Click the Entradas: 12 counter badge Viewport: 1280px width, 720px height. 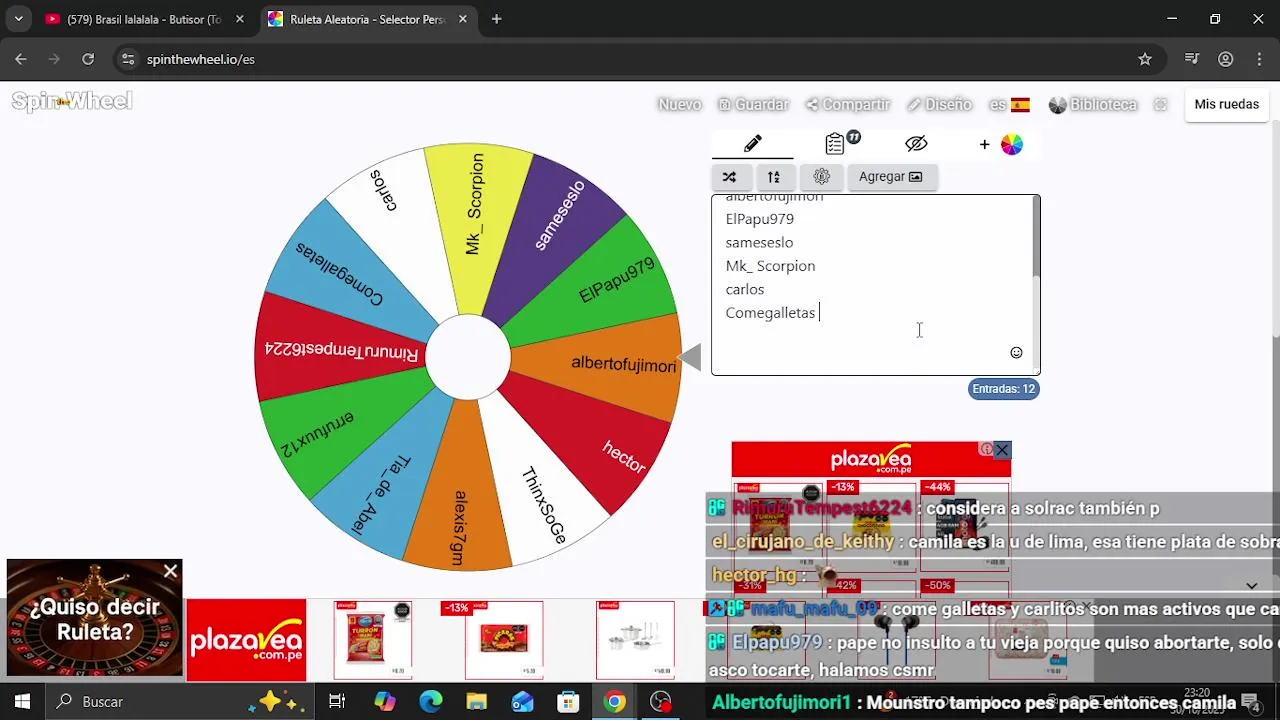pyautogui.click(x=1004, y=389)
